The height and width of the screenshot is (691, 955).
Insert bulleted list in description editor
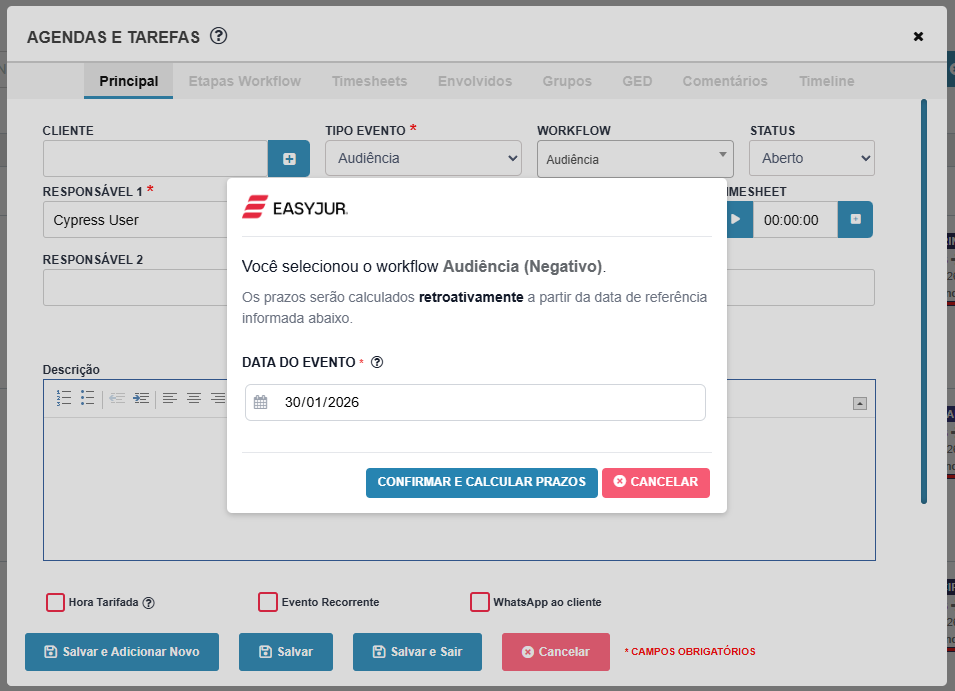pos(88,398)
